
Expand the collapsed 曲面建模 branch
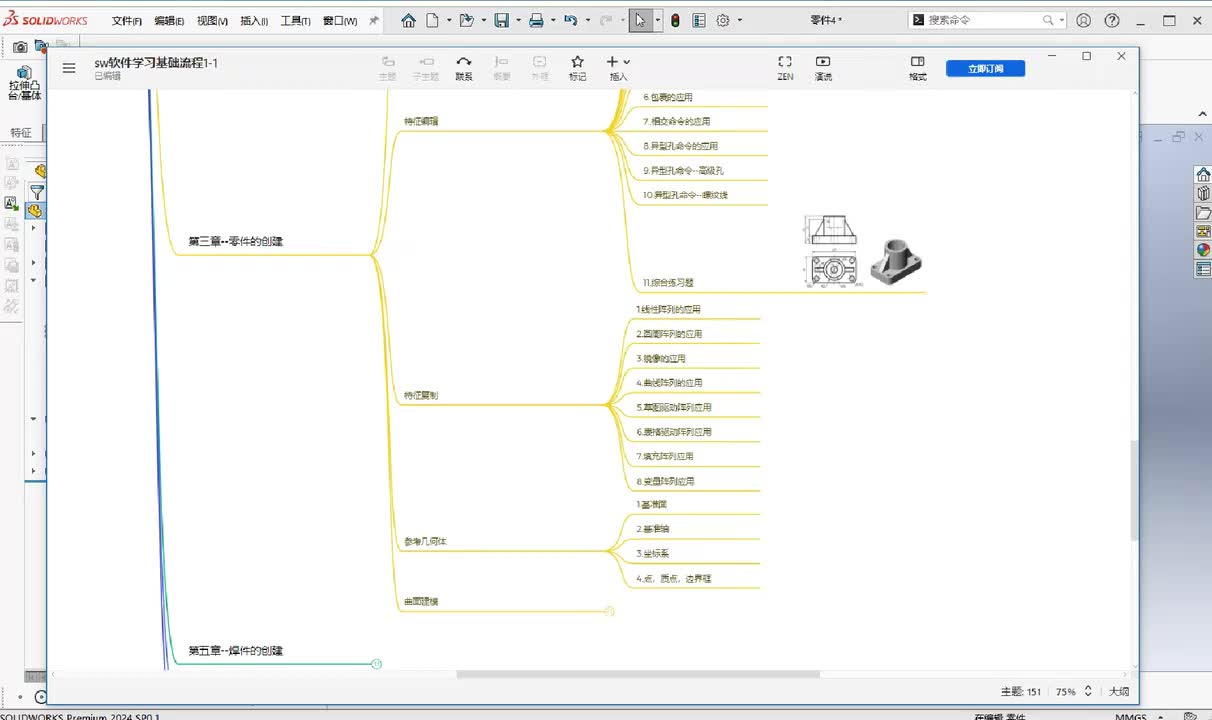(610, 611)
